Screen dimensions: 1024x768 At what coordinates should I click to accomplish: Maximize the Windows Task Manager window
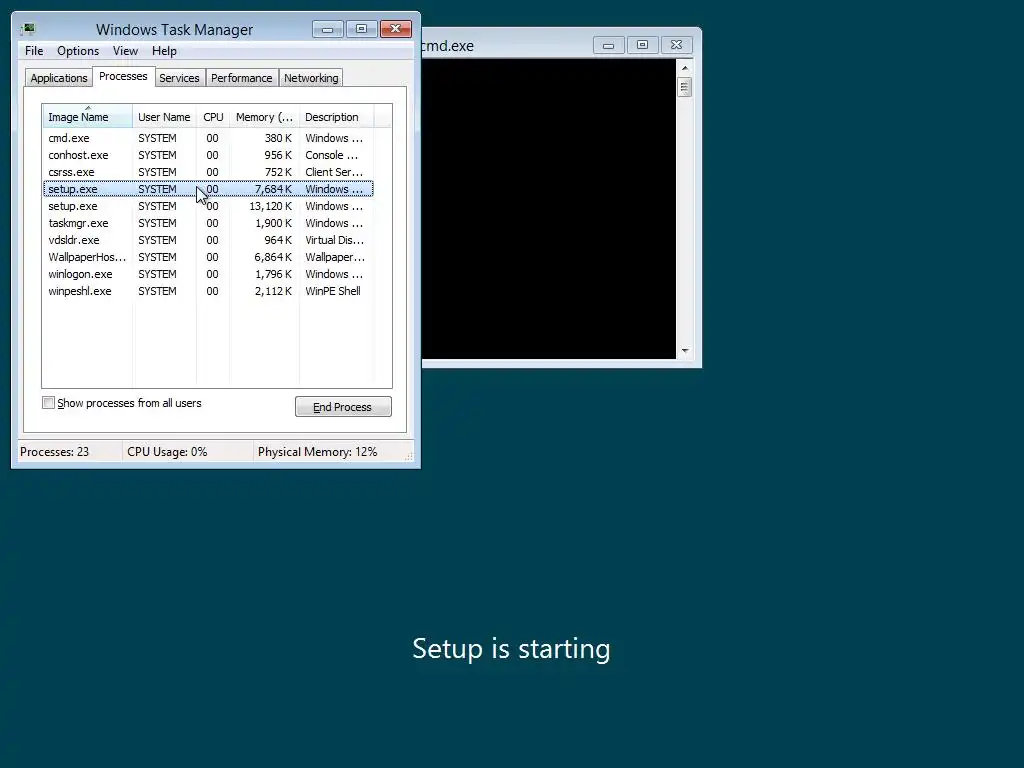[361, 29]
